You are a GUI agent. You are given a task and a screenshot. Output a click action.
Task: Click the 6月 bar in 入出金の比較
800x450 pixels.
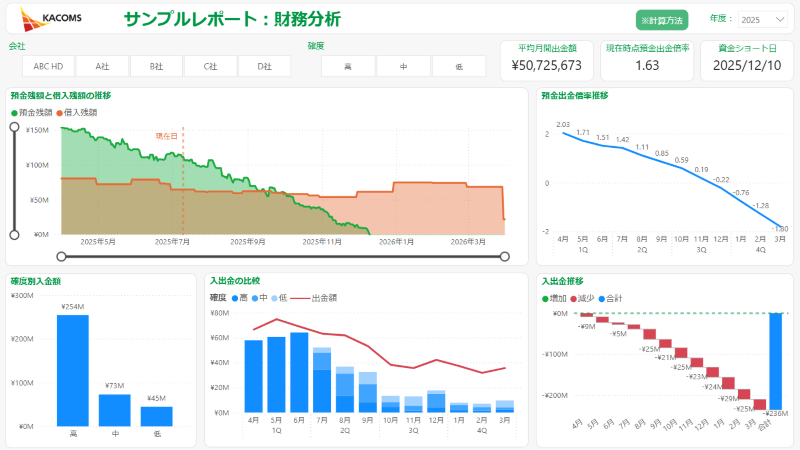point(299,372)
